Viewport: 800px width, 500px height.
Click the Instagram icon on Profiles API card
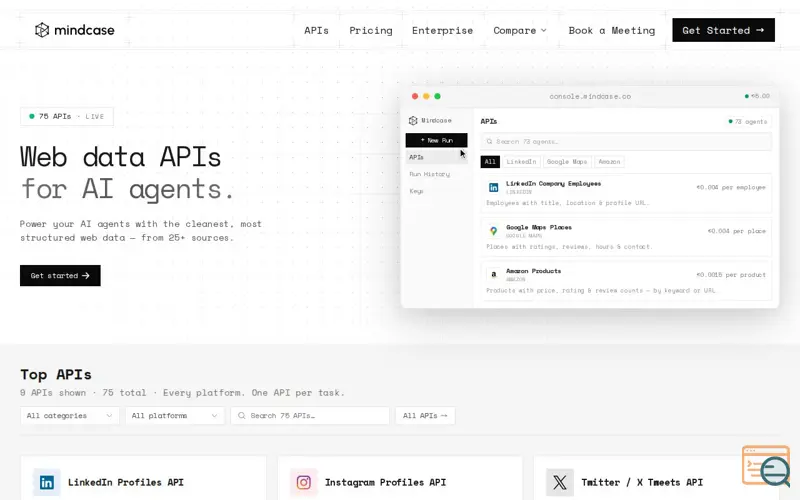(x=304, y=482)
